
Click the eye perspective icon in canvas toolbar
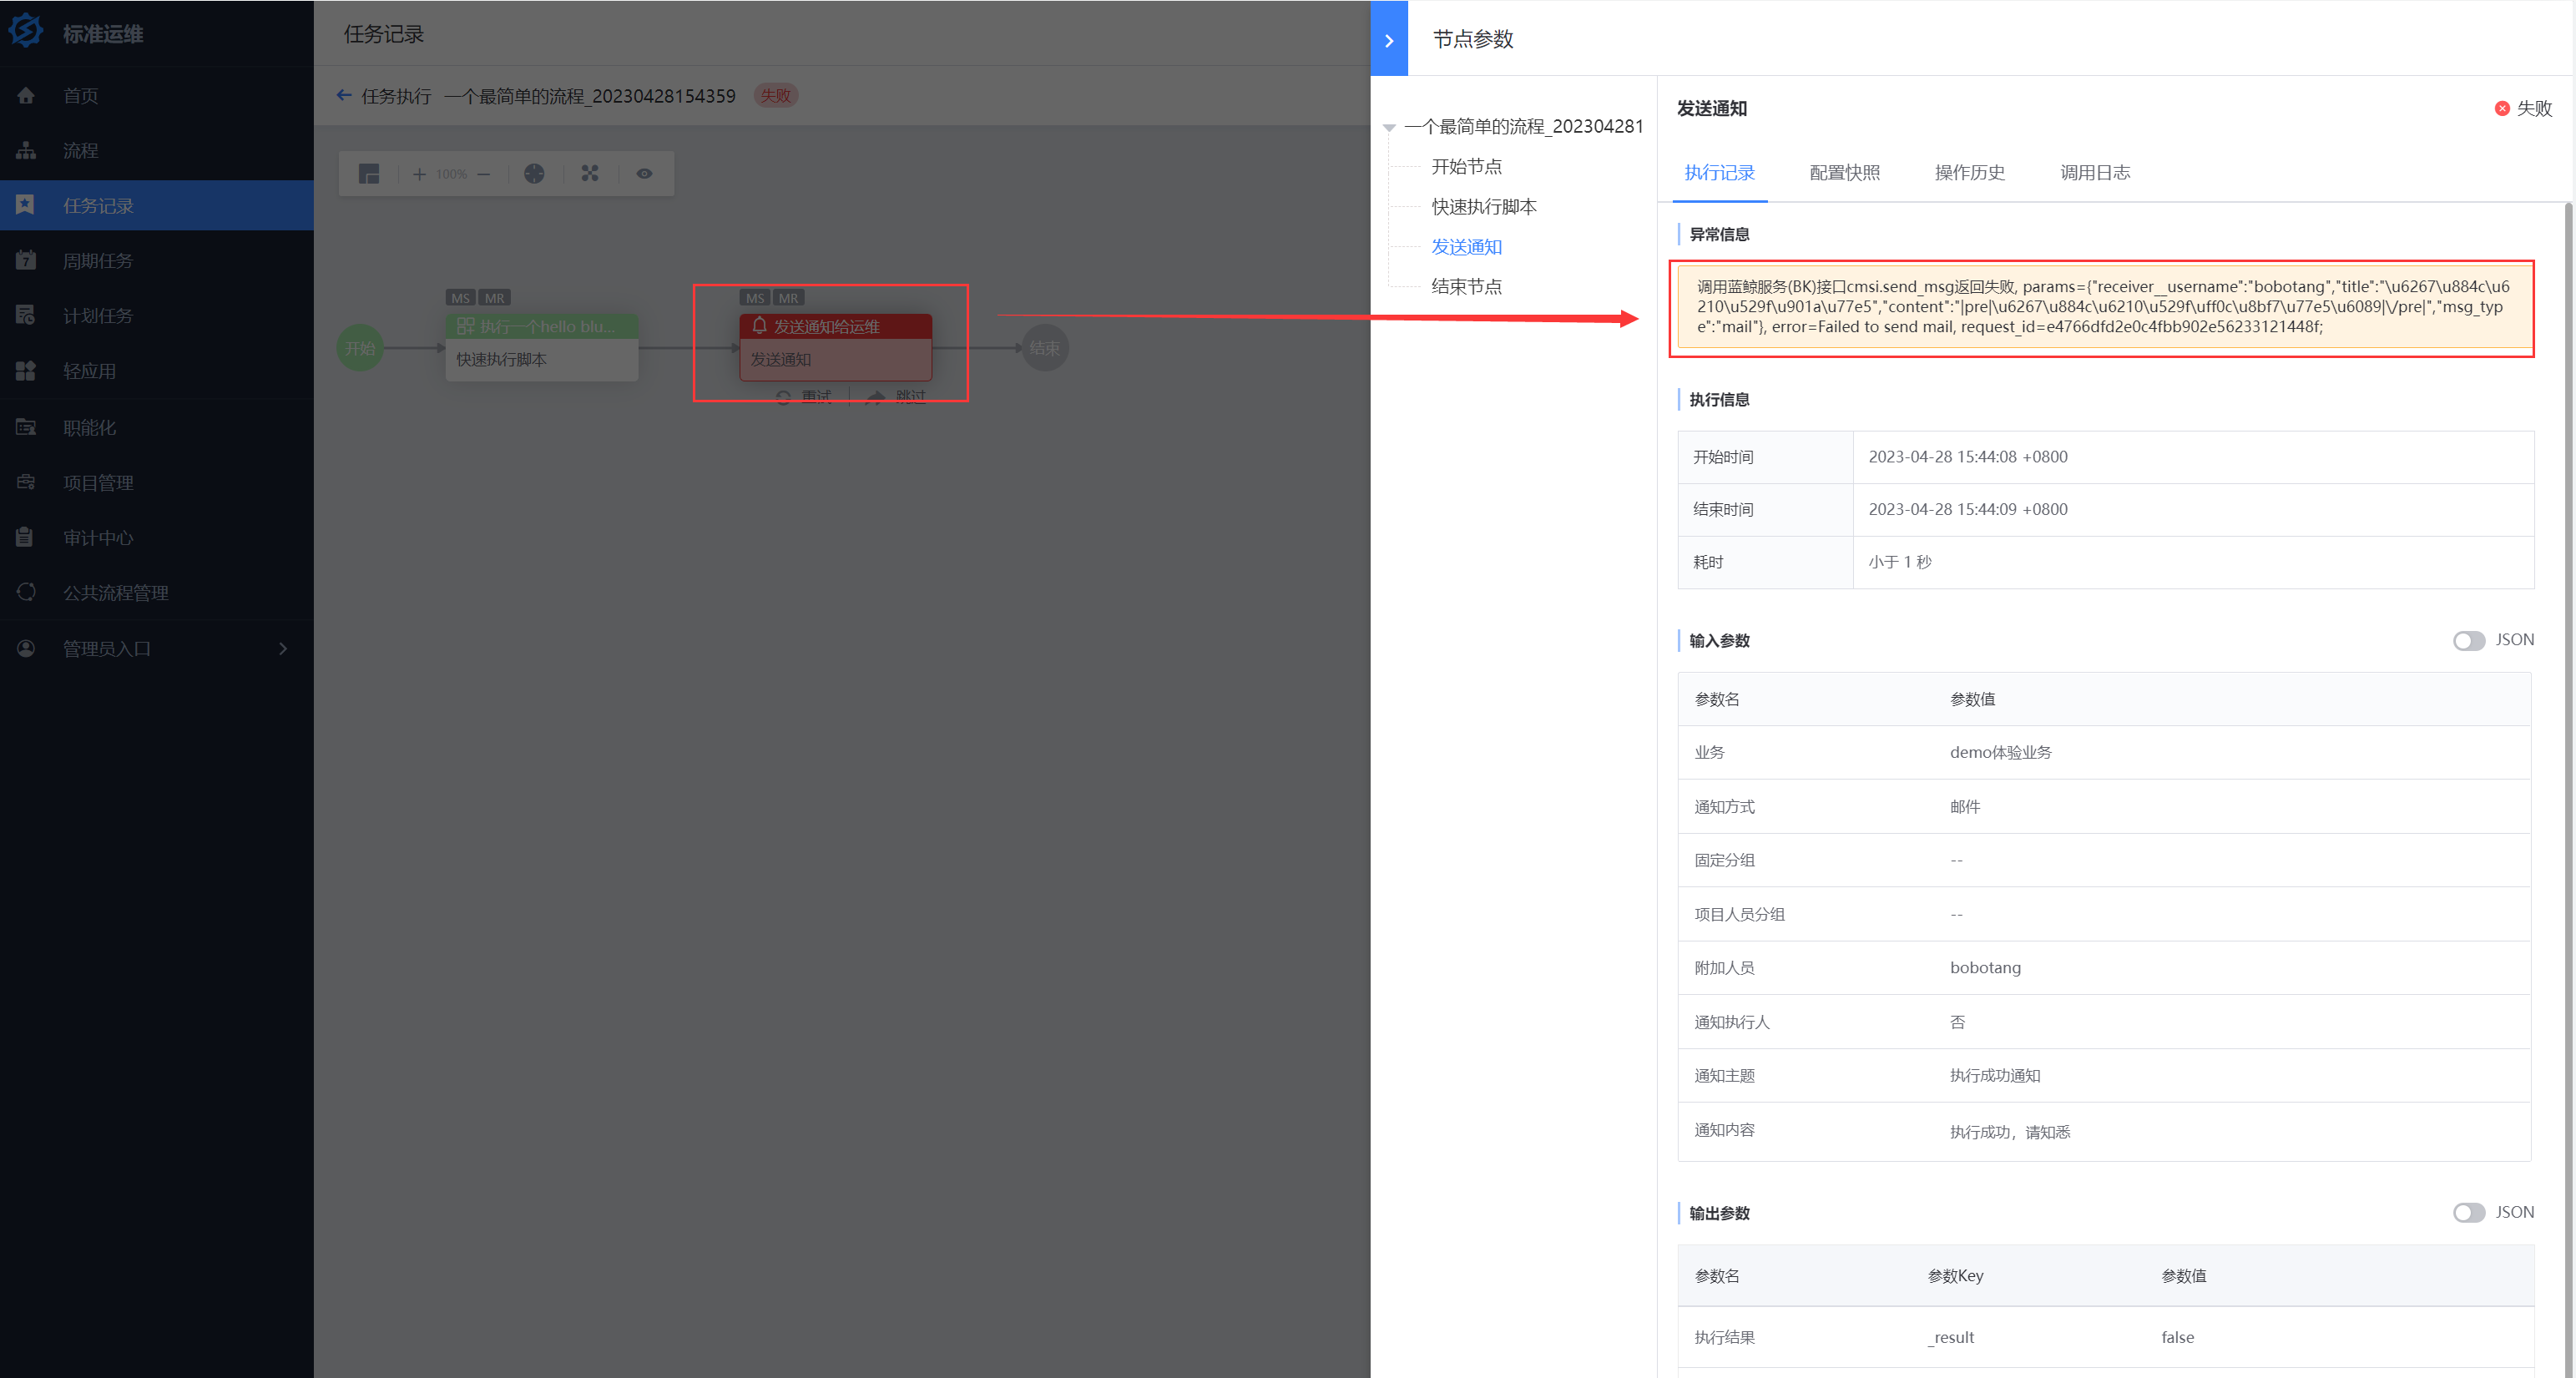coord(645,174)
